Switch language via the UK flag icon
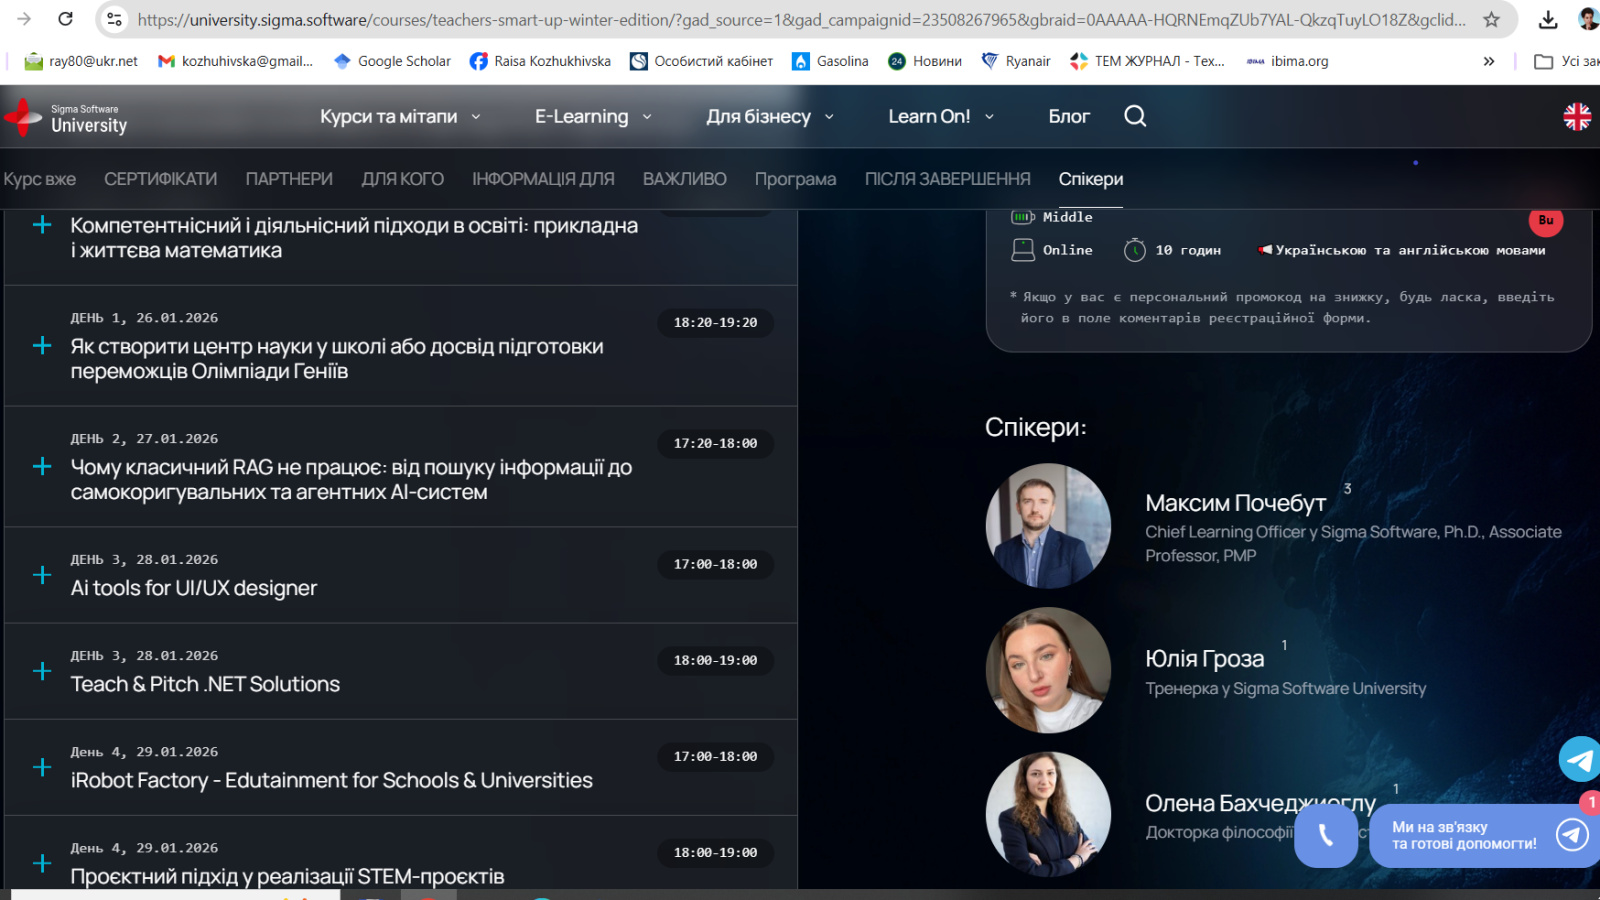 tap(1577, 117)
